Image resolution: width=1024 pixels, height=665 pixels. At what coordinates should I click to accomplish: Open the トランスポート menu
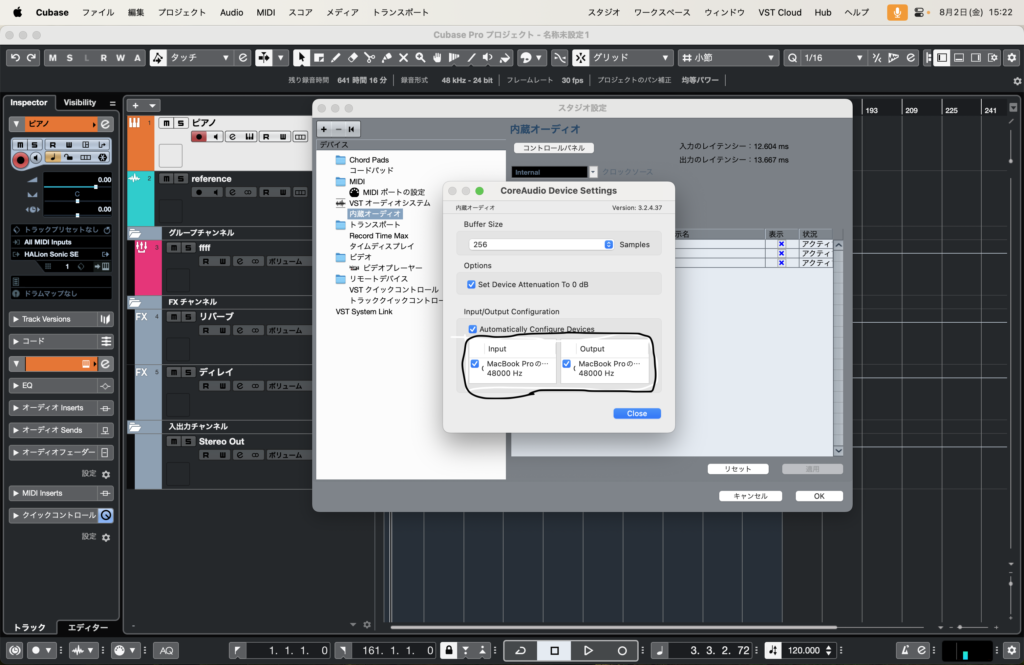(400, 12)
